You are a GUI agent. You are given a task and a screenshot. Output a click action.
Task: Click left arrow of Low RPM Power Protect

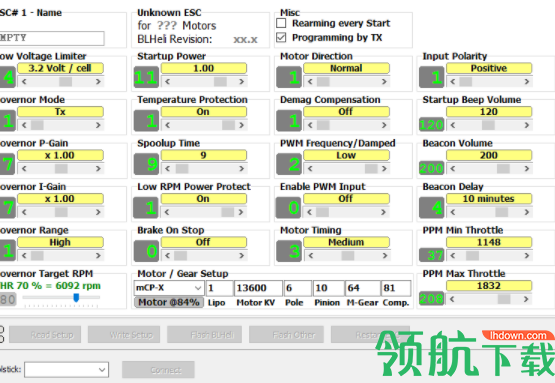point(167,212)
